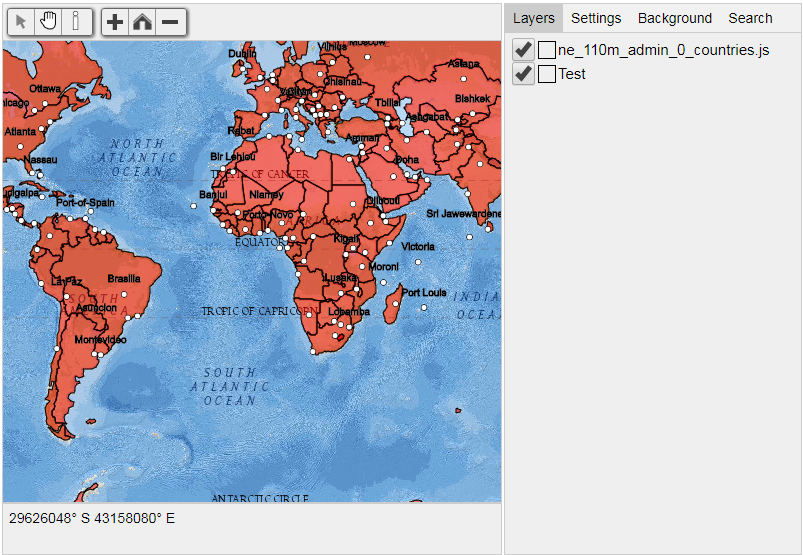Viewport: 803px width, 555px height.
Task: Toggle visibility of ne_110m_admin_0_countries.js layer checkmark
Action: [x=523, y=50]
